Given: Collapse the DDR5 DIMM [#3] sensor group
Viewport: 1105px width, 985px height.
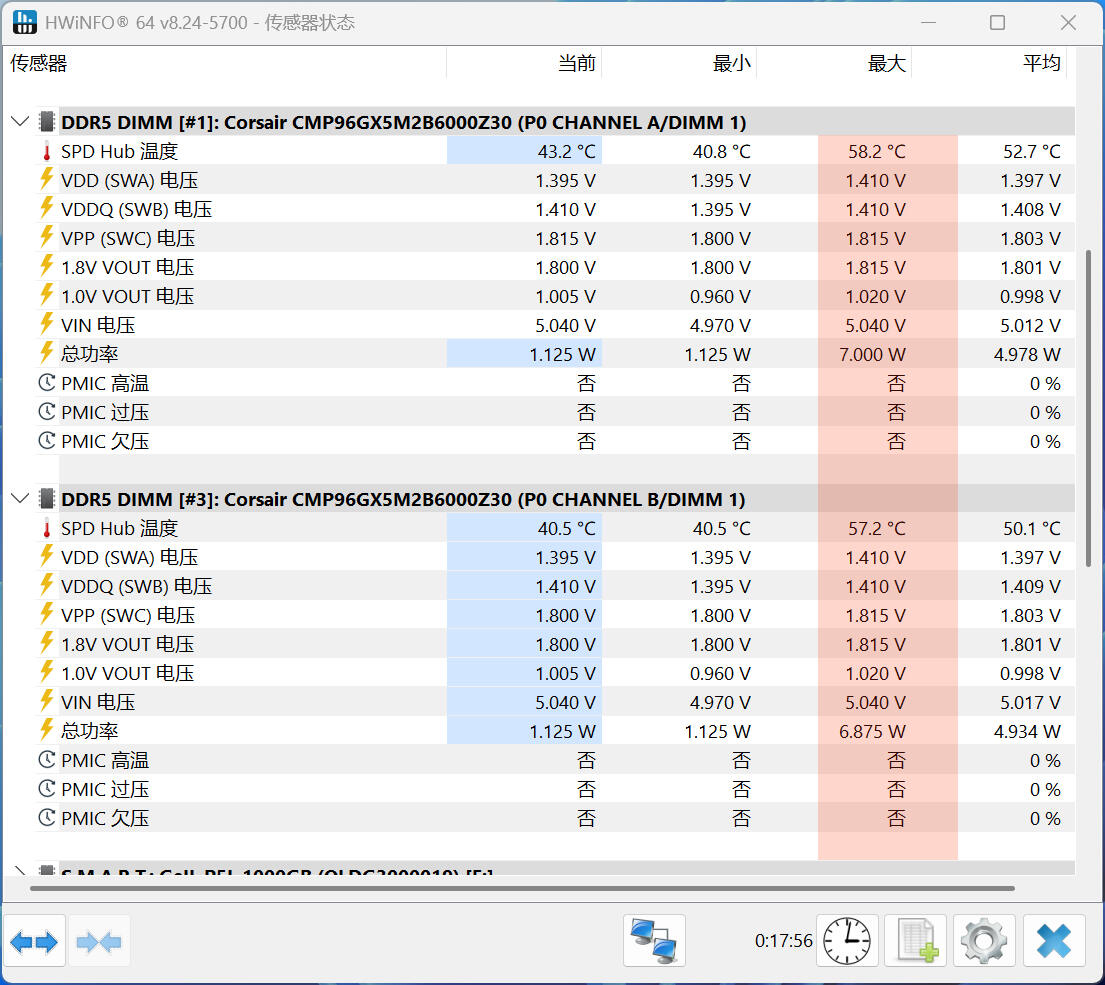Looking at the screenshot, I should [20, 499].
